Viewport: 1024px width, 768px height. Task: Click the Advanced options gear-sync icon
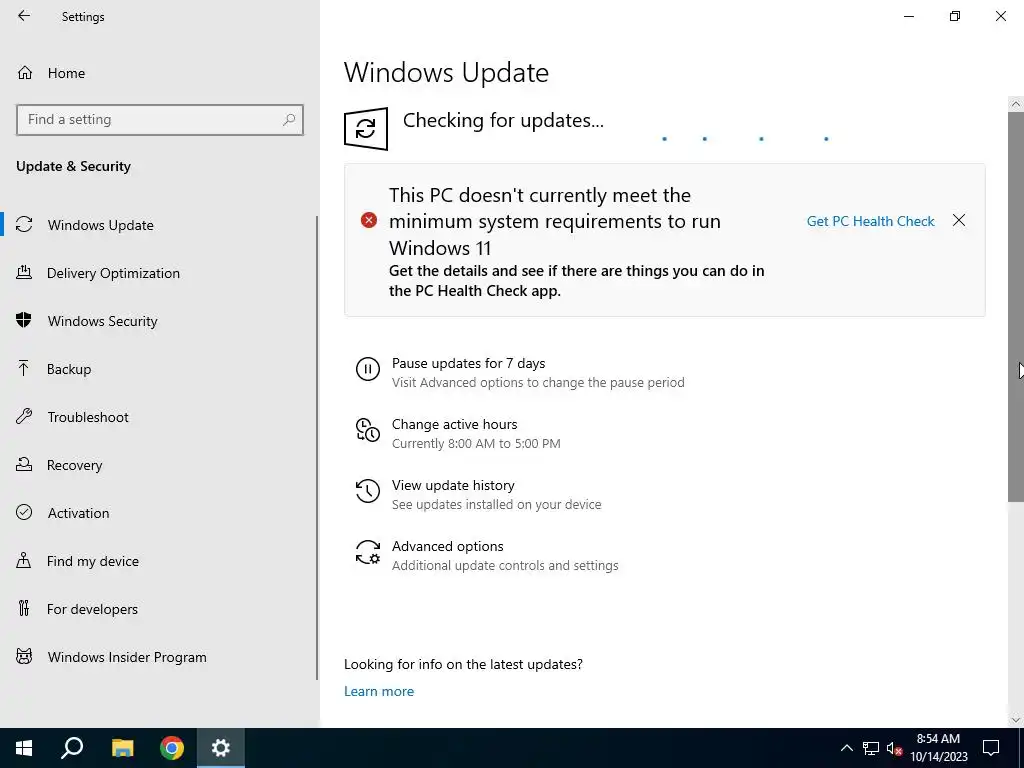(368, 552)
